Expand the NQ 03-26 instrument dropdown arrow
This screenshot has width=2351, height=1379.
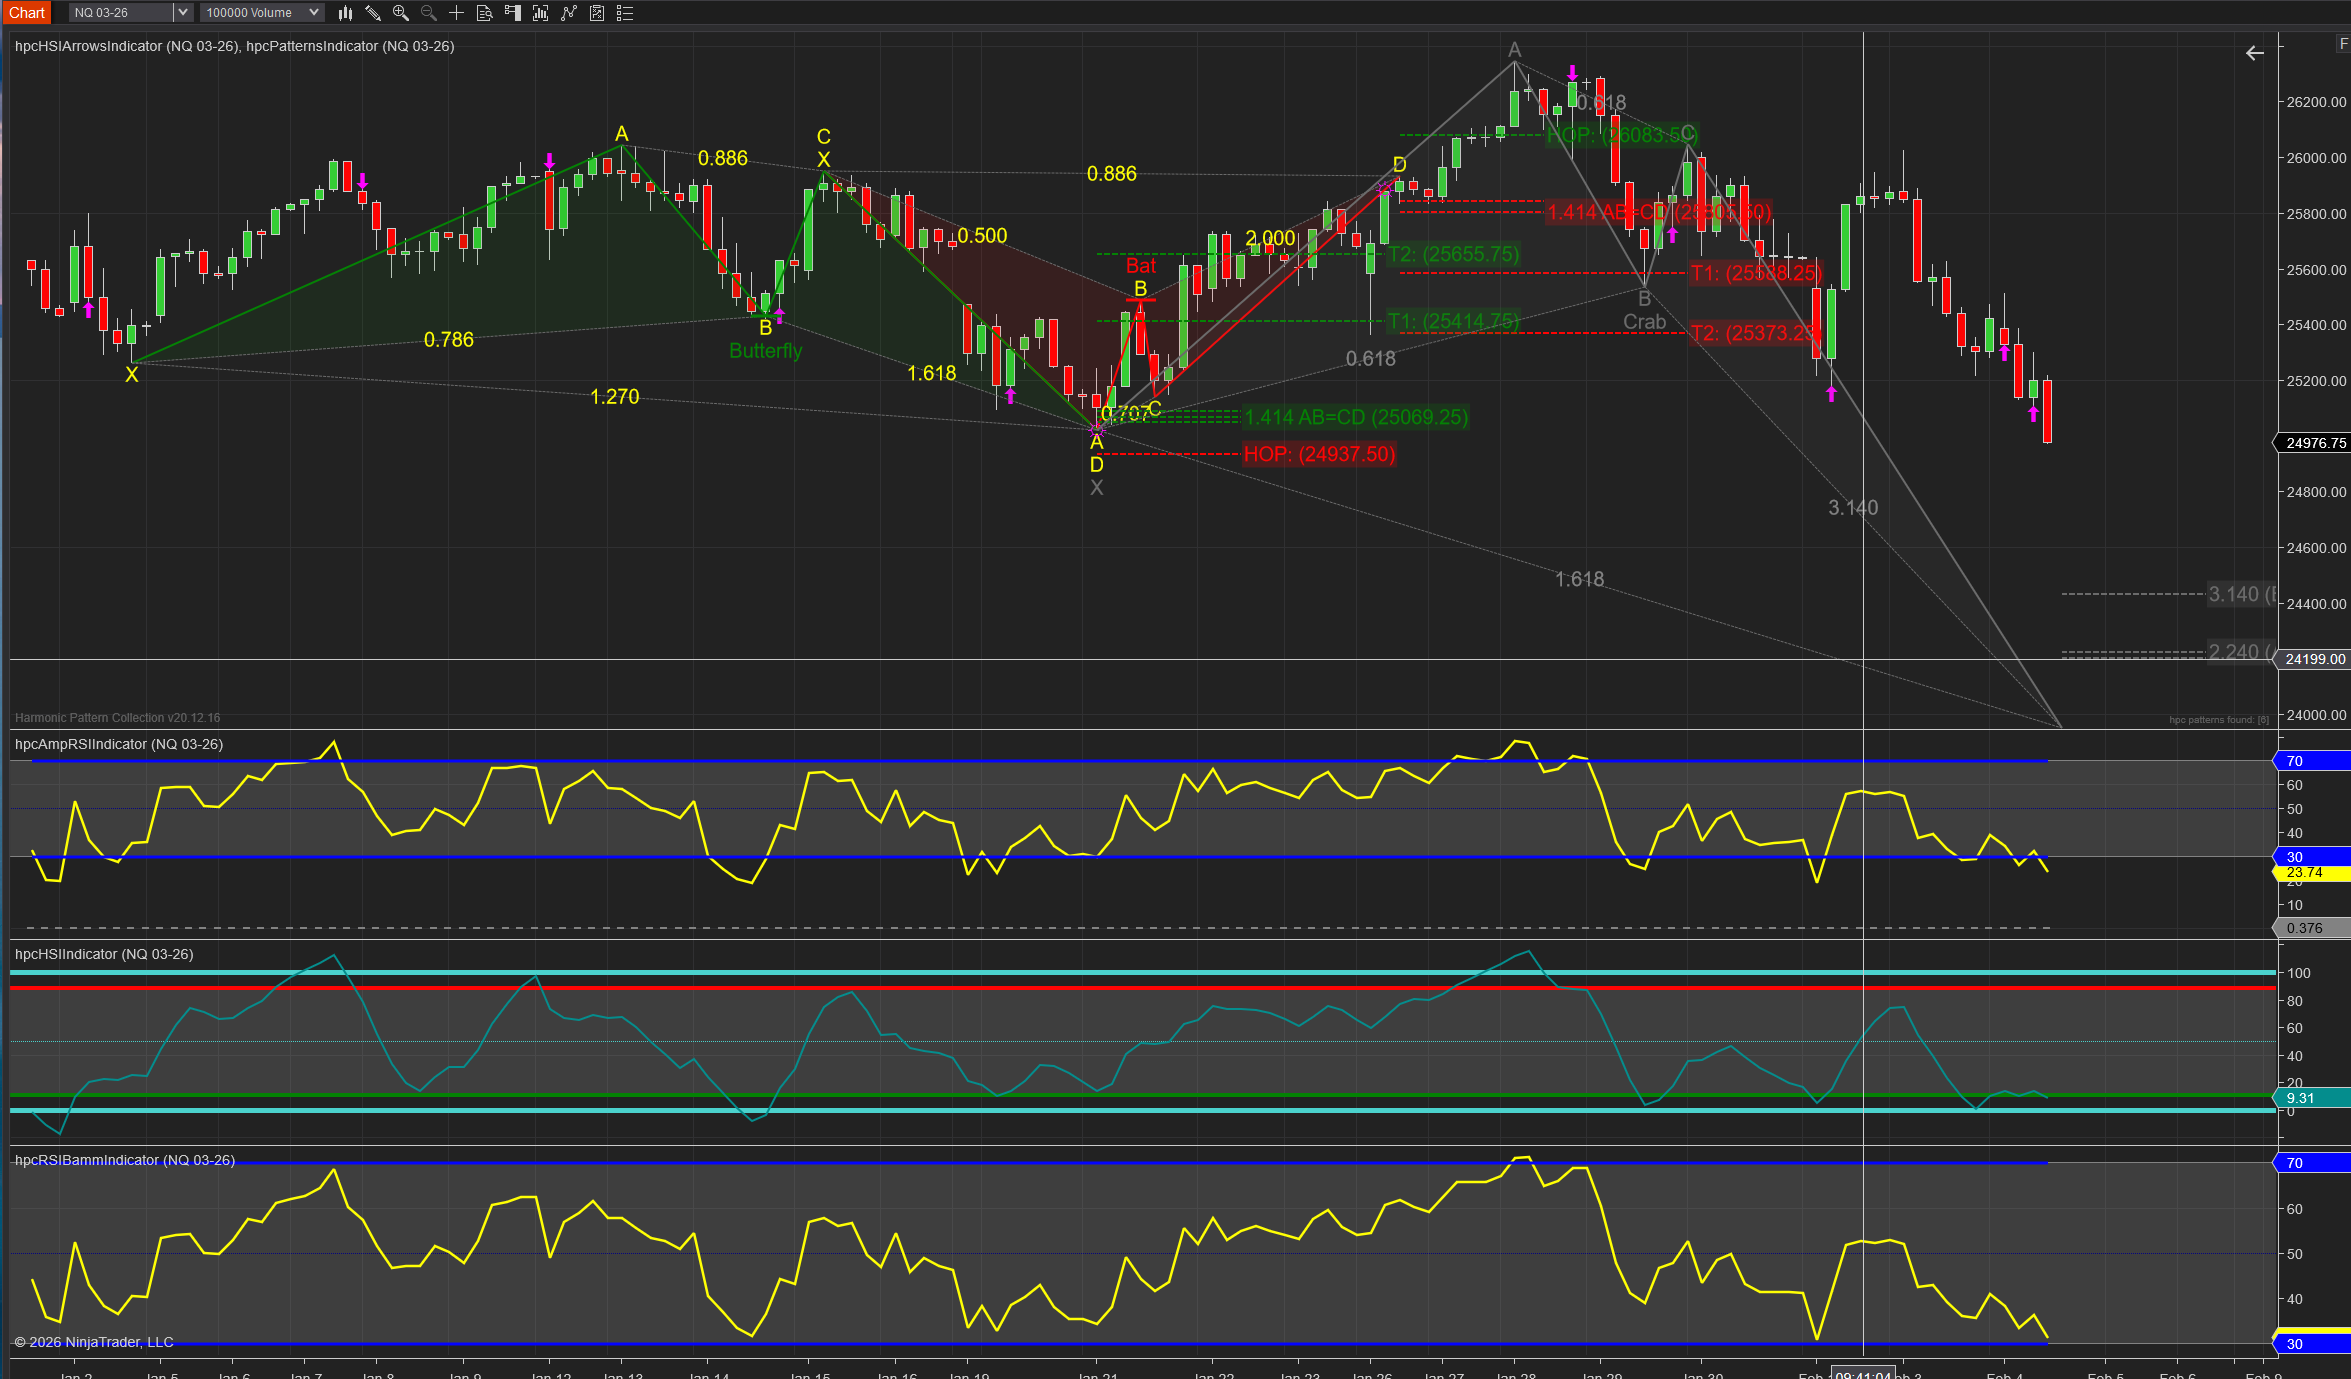point(182,13)
